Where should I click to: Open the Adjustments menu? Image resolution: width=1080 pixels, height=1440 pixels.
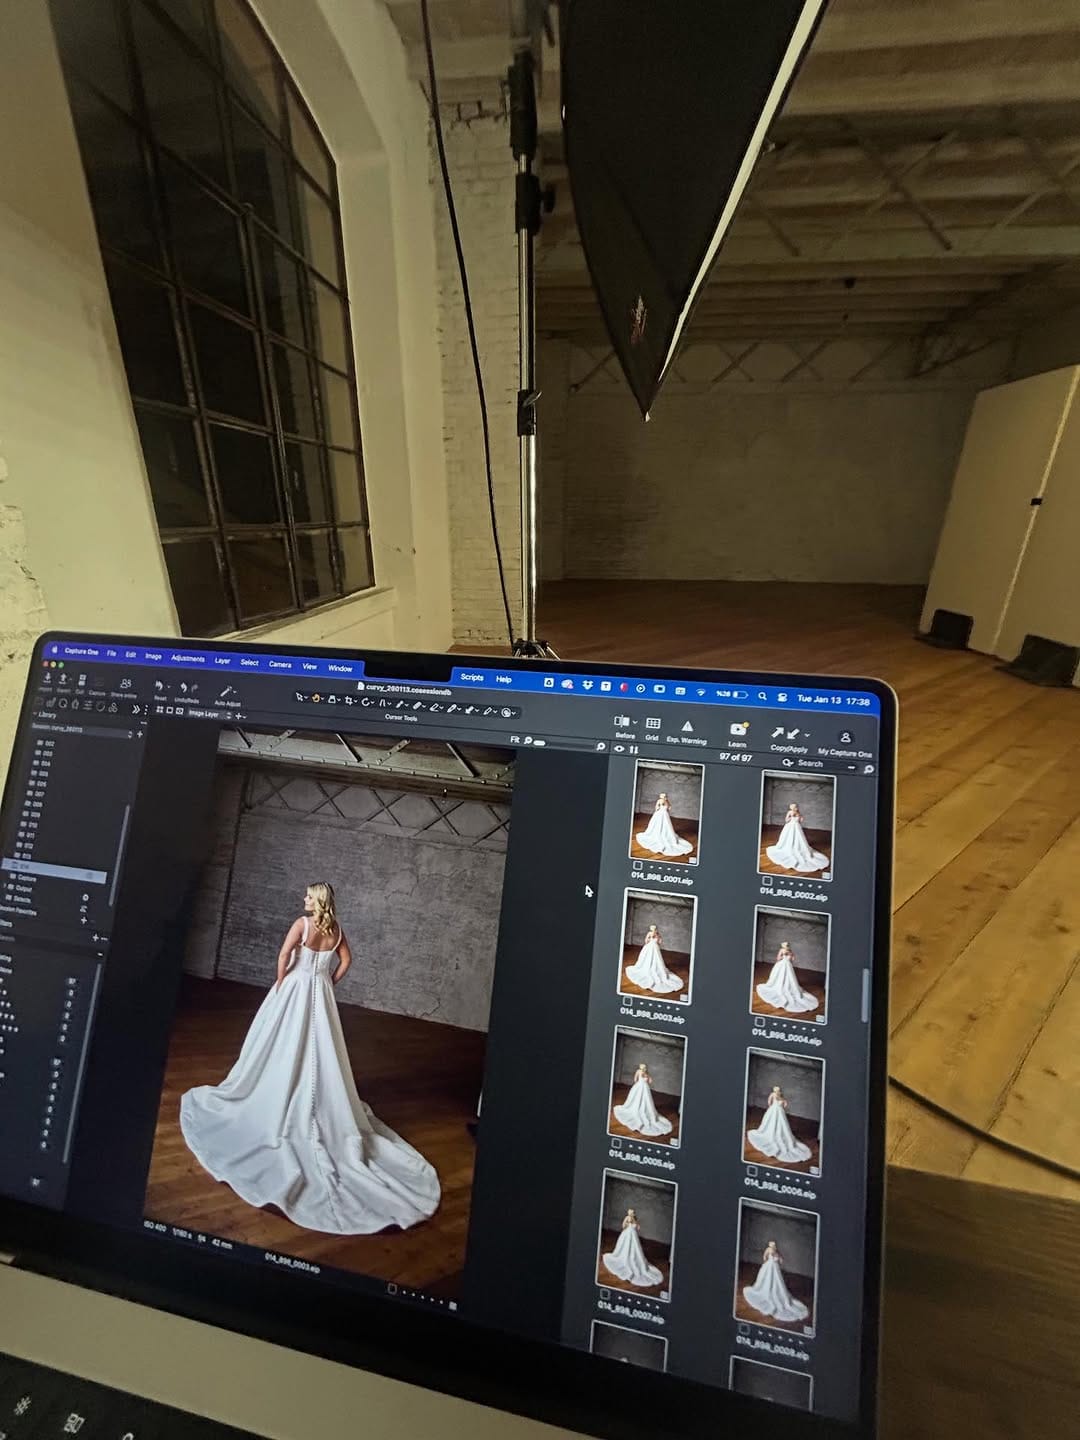187,658
